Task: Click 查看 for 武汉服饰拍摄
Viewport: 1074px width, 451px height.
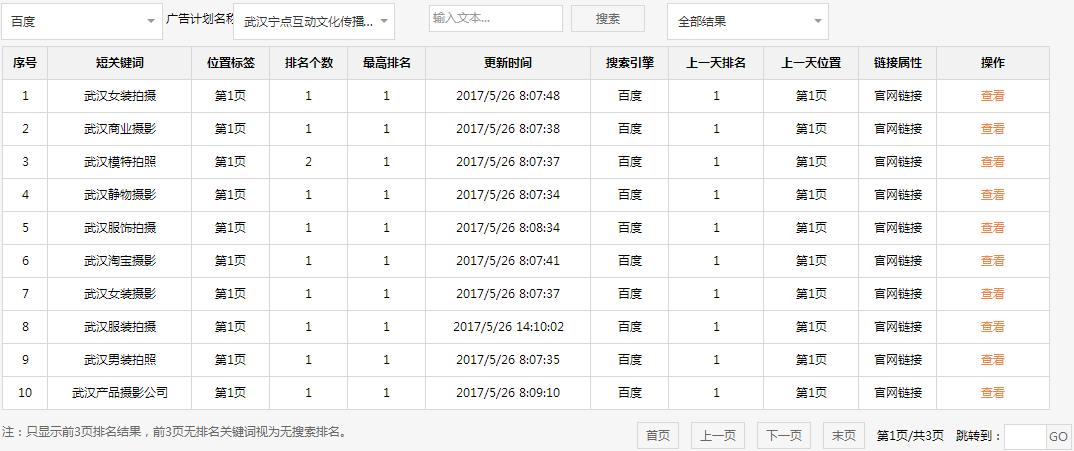Action: (992, 228)
